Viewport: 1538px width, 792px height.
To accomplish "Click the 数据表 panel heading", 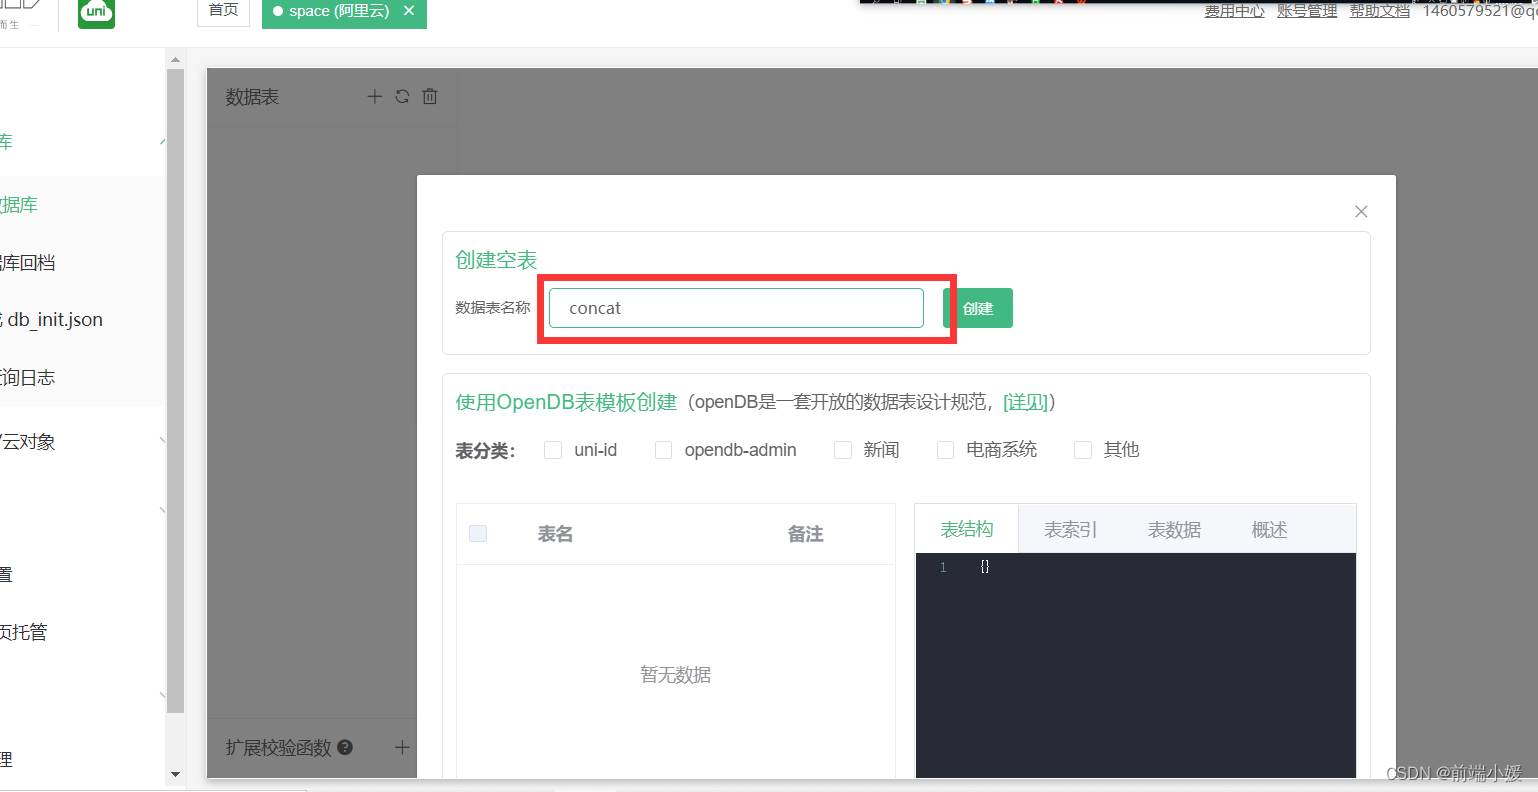I will pos(252,97).
